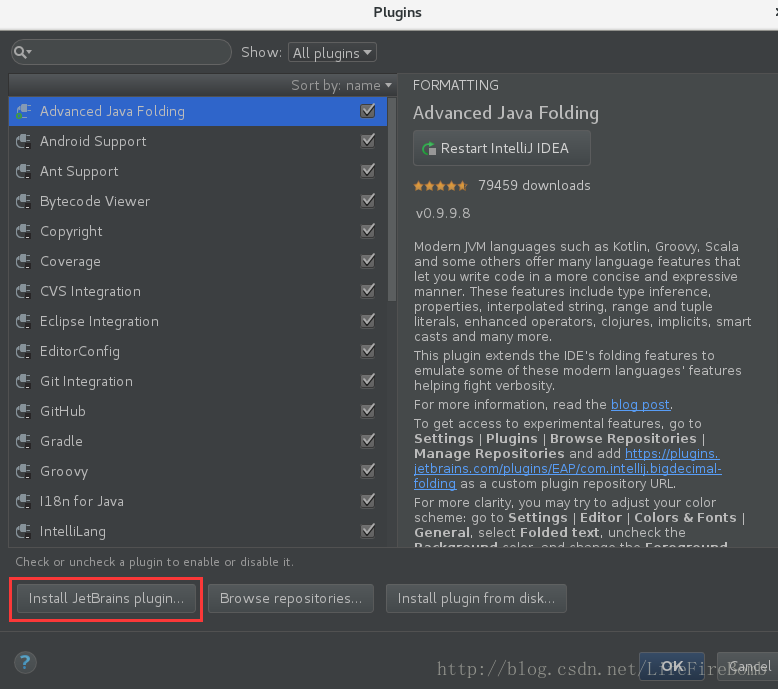Confirm with the OK button
This screenshot has height=689, width=778.
[671, 666]
